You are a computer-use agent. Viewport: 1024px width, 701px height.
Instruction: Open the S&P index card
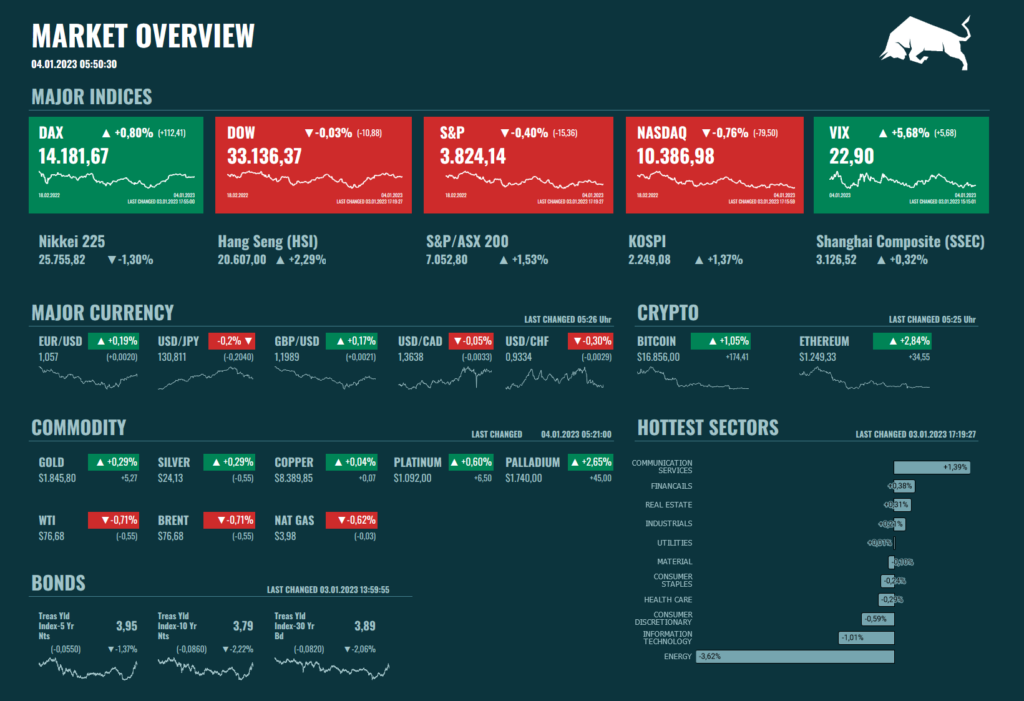pyautogui.click(x=519, y=165)
